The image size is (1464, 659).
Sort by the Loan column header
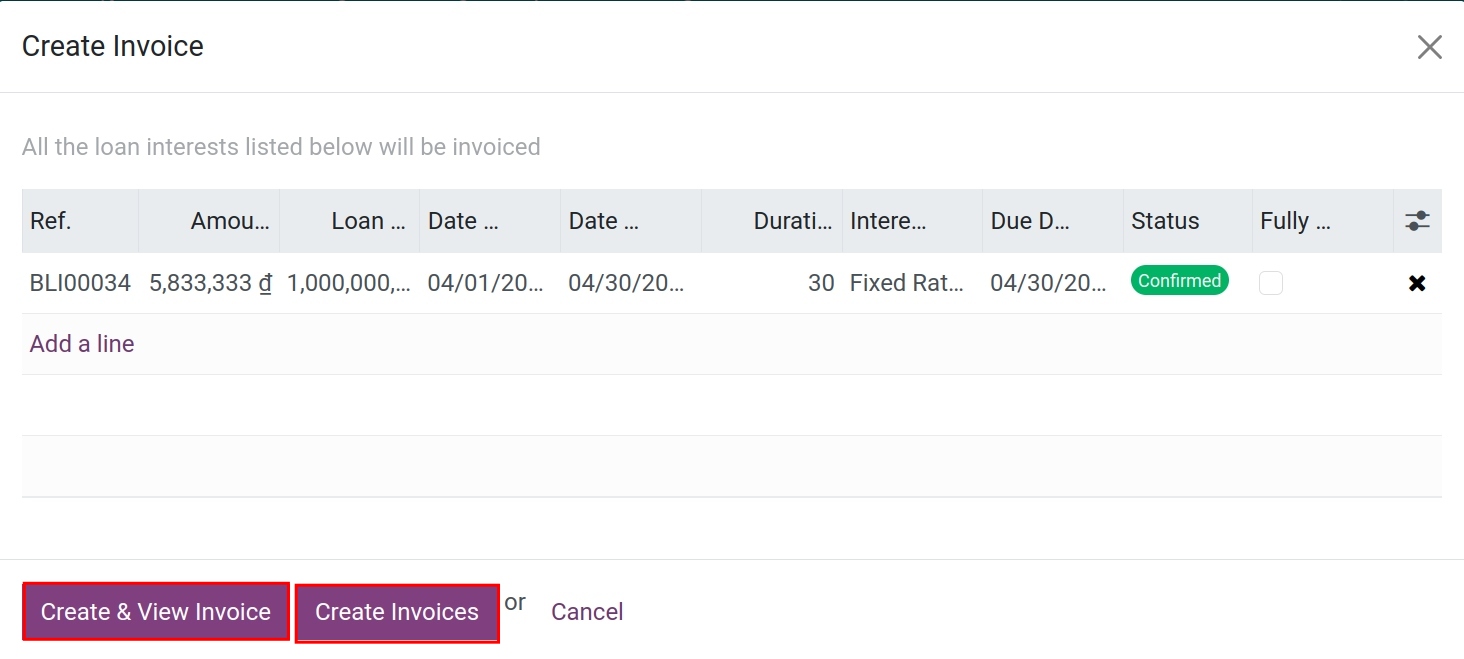[349, 221]
